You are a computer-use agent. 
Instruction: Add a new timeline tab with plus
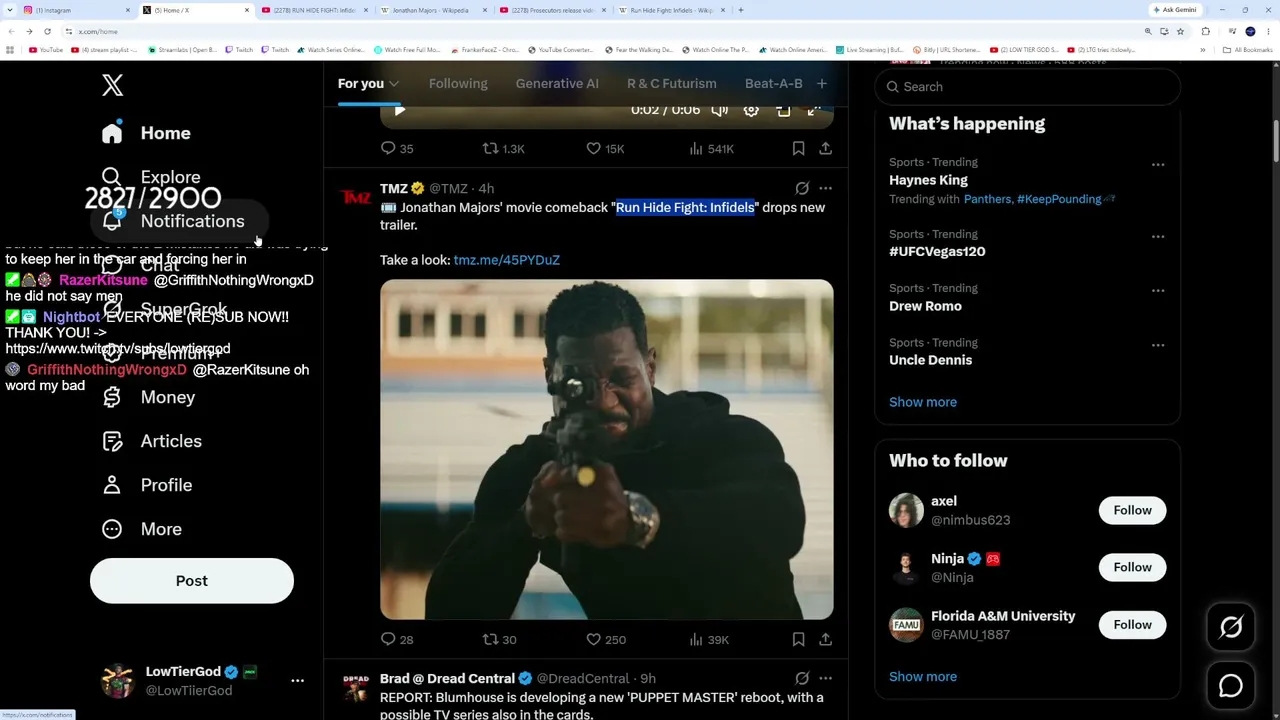click(x=821, y=84)
